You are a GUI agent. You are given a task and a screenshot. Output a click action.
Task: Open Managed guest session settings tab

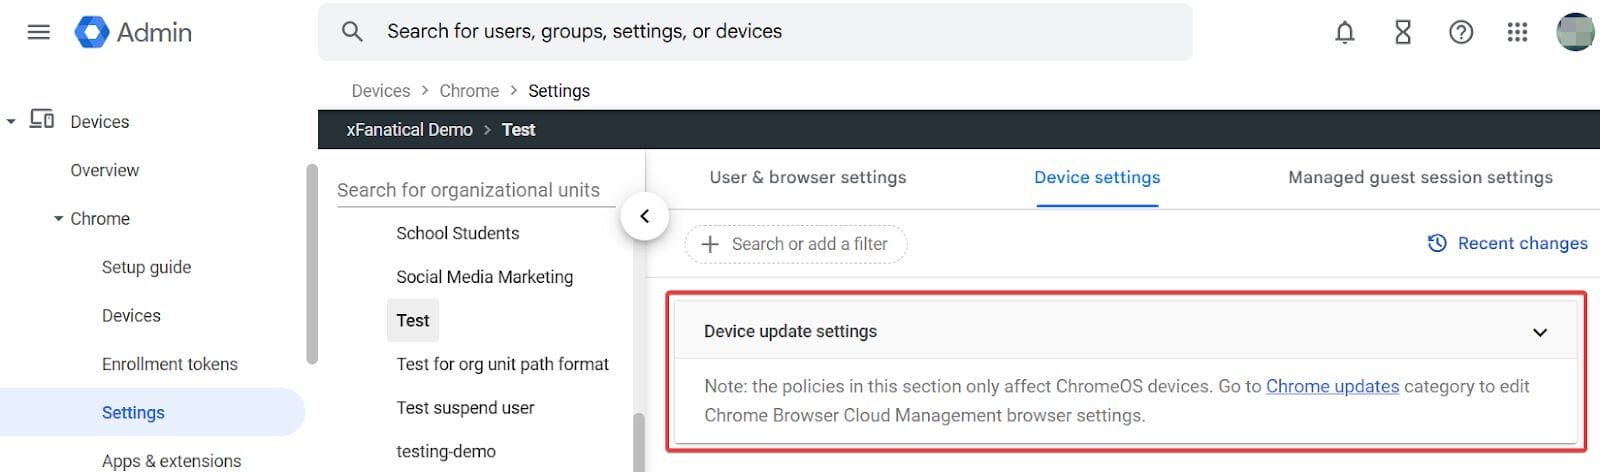coord(1420,177)
